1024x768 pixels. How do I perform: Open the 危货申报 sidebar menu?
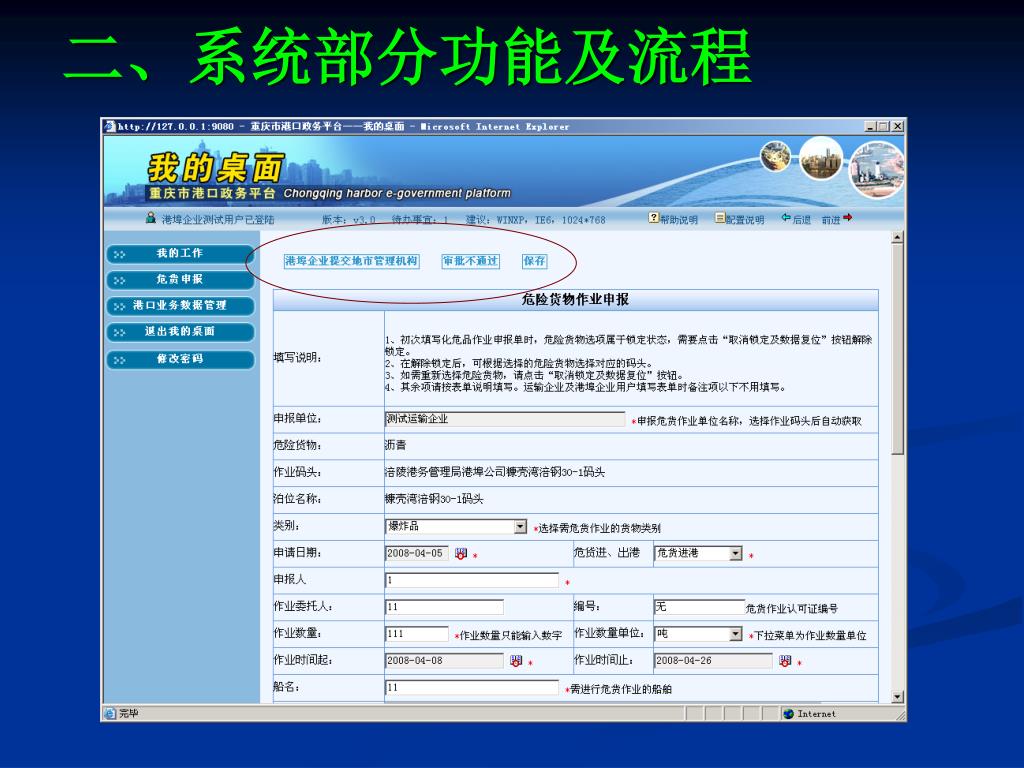click(x=180, y=280)
